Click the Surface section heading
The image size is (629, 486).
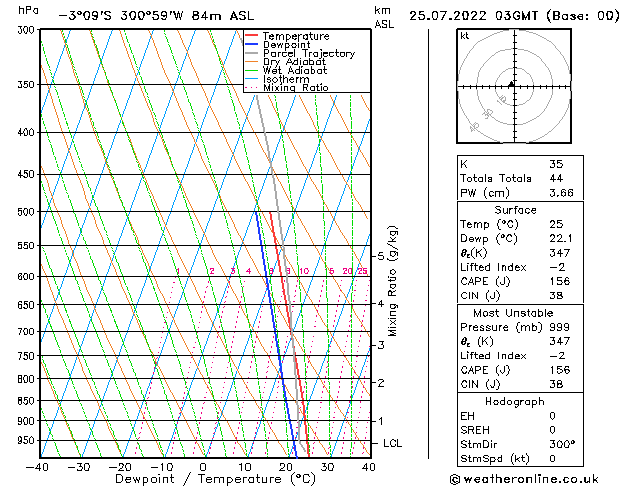[x=515, y=210]
